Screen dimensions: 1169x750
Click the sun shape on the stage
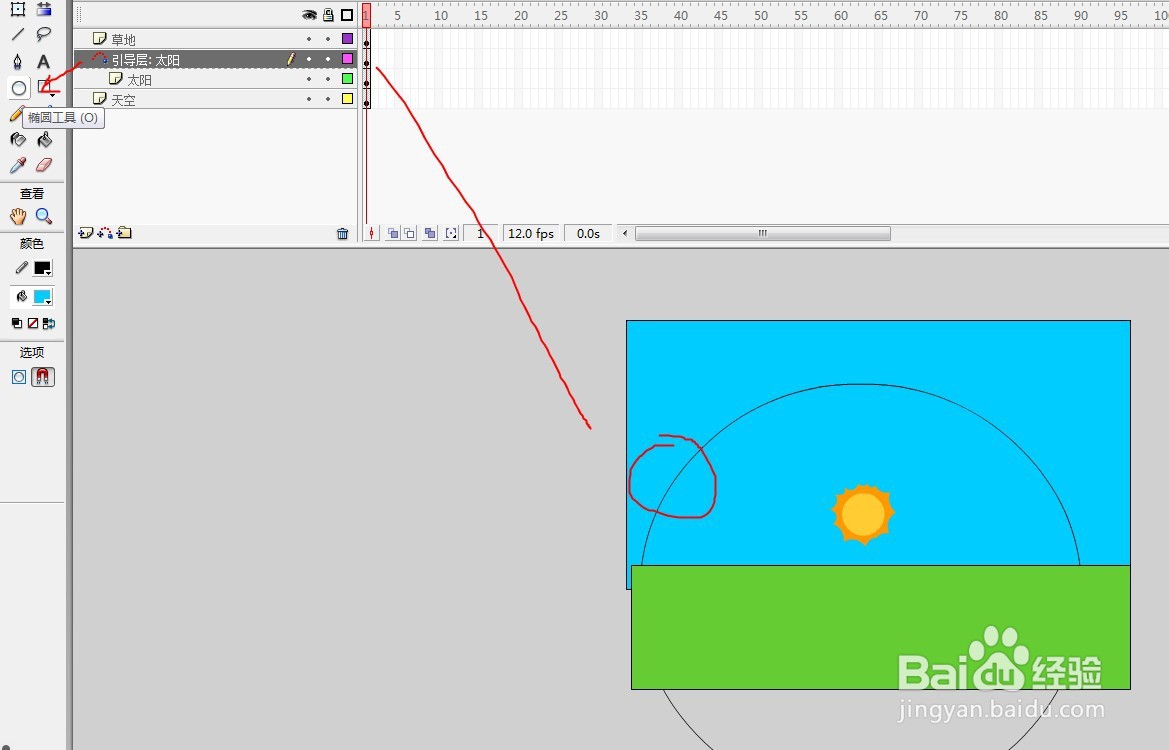(x=863, y=514)
